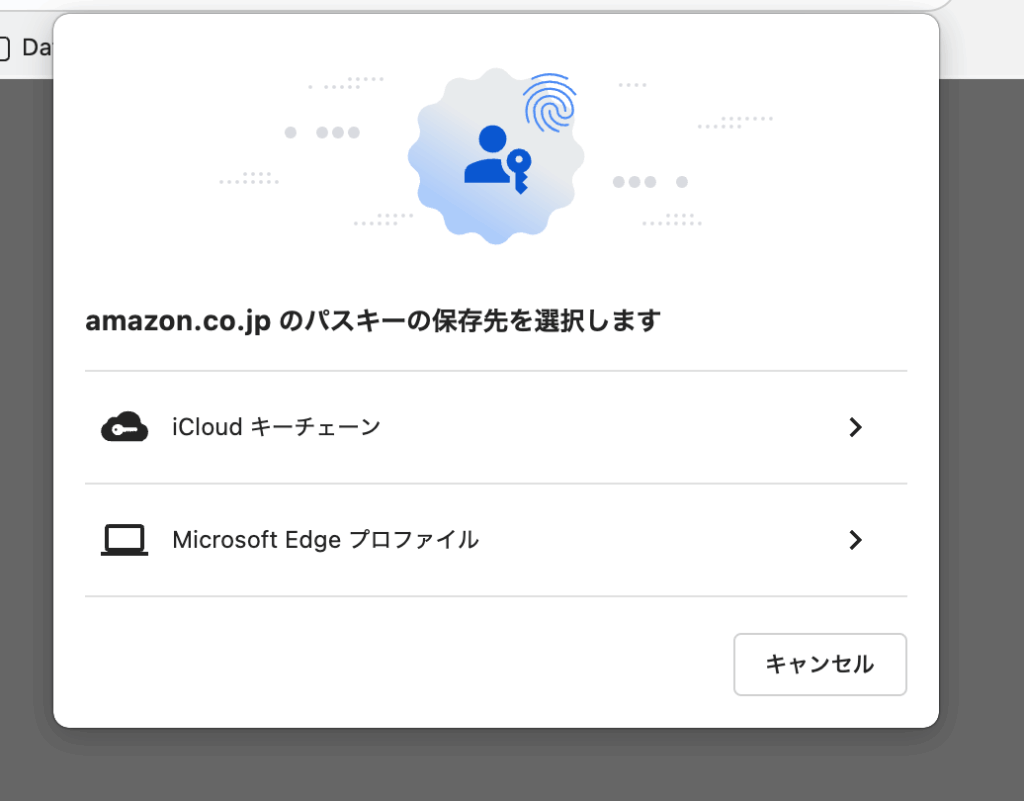Click the パスキーの保存先を選択します heading text
1024x801 pixels.
point(468,322)
